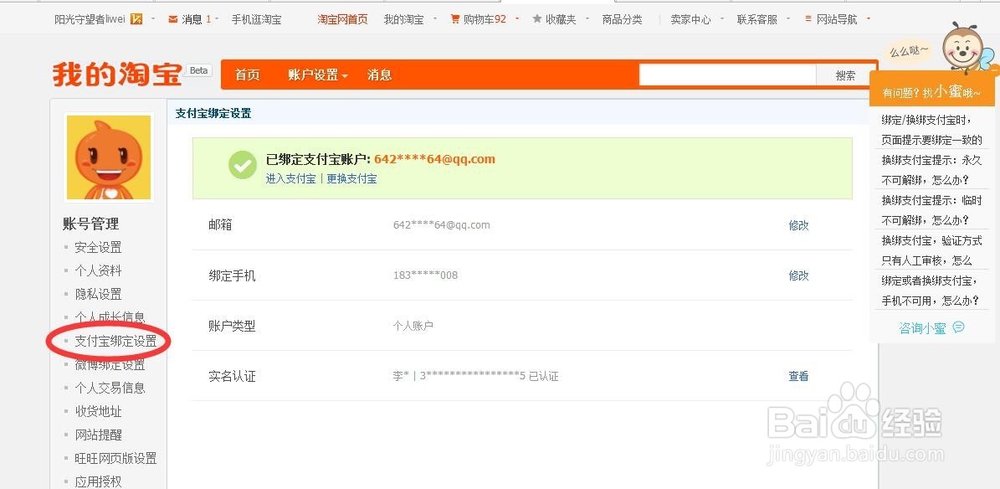Go to 淘宝网首页
This screenshot has height=489, width=1000.
[x=342, y=19]
